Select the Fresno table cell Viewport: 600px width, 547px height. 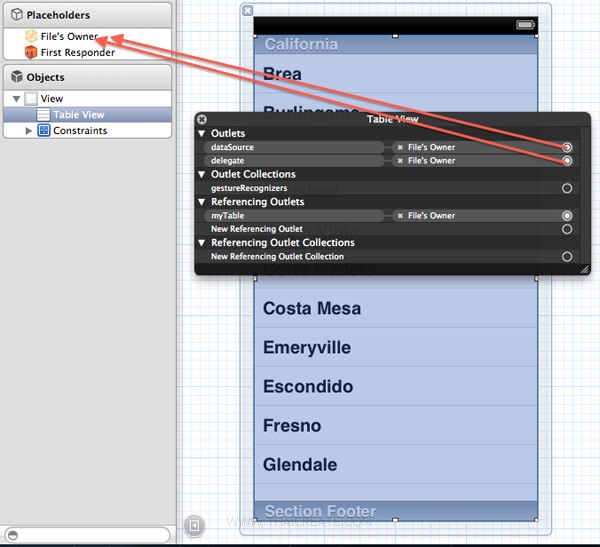point(396,425)
